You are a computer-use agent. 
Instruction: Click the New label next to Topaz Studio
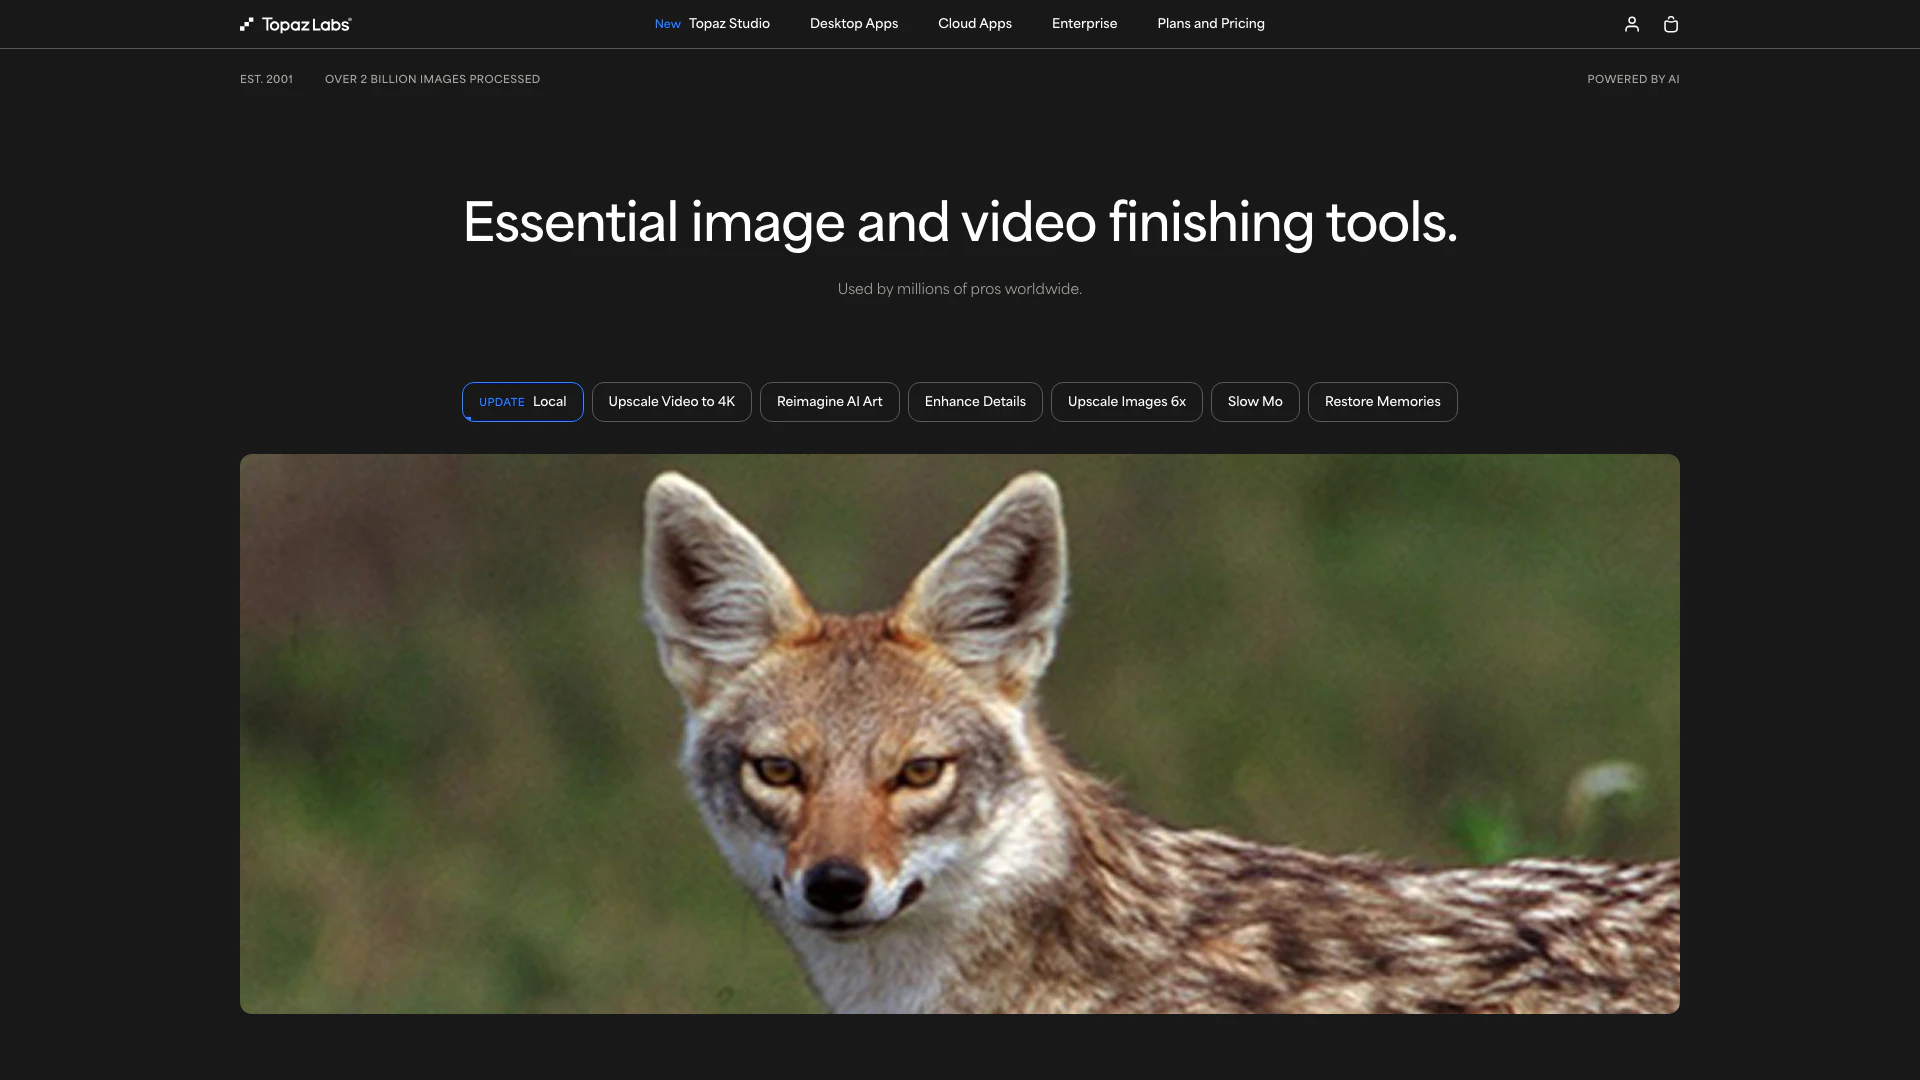pyautogui.click(x=667, y=23)
